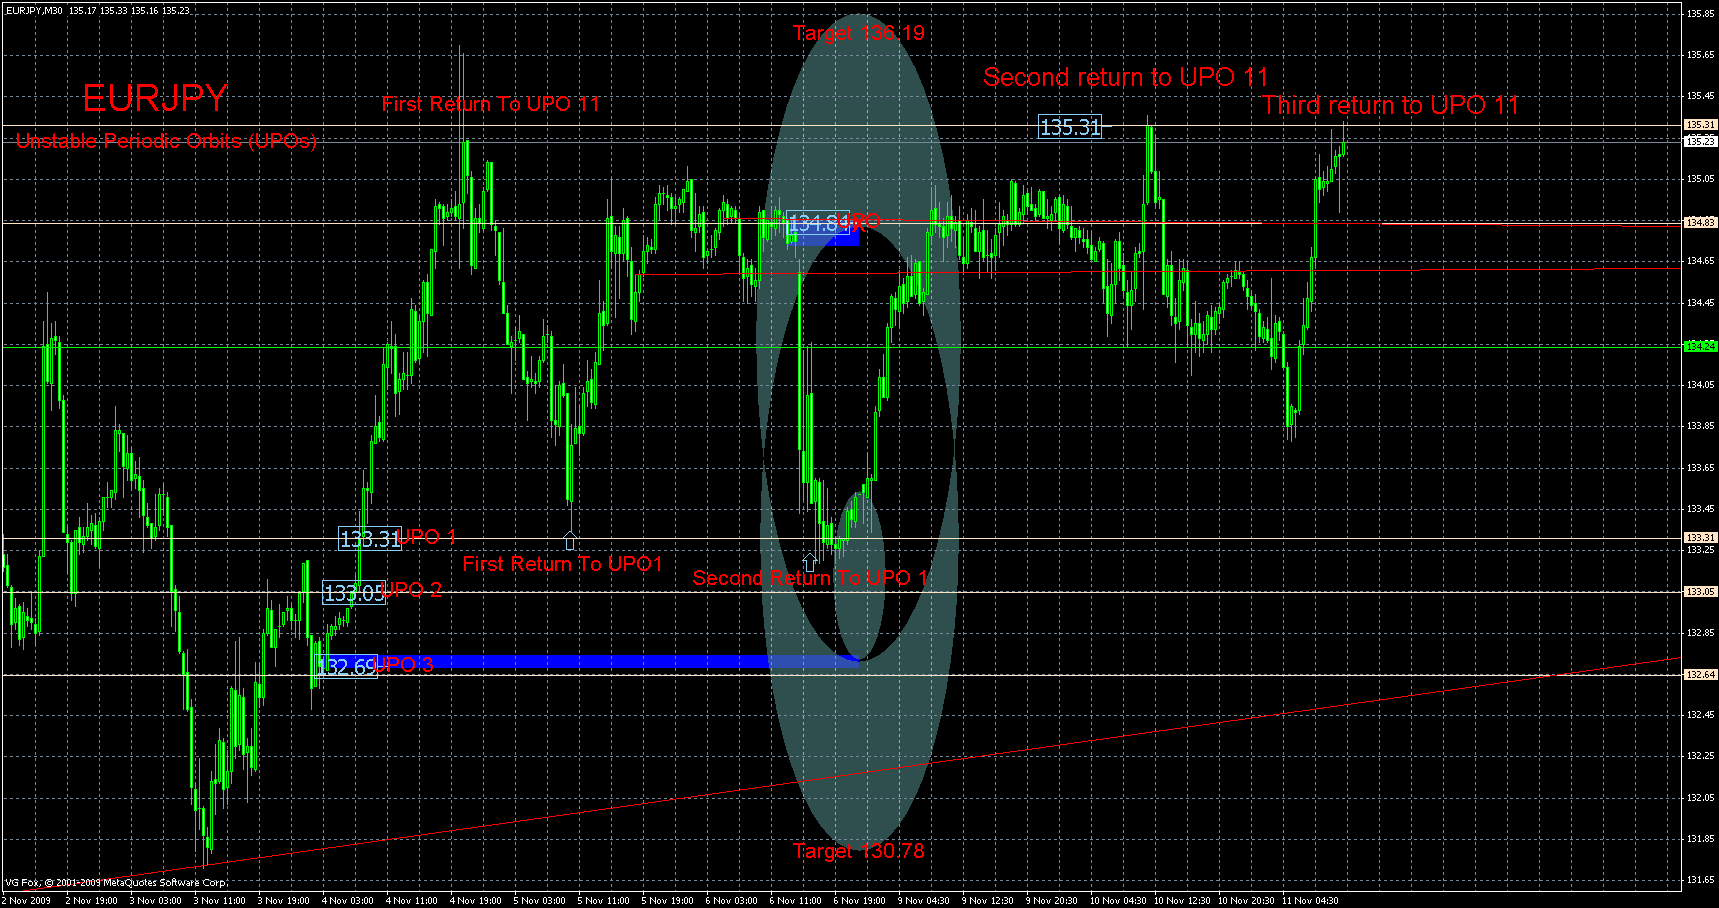Select the up arrow marking First Return To UPO1
Viewport: 1719px width, 908px height.
pyautogui.click(x=571, y=540)
